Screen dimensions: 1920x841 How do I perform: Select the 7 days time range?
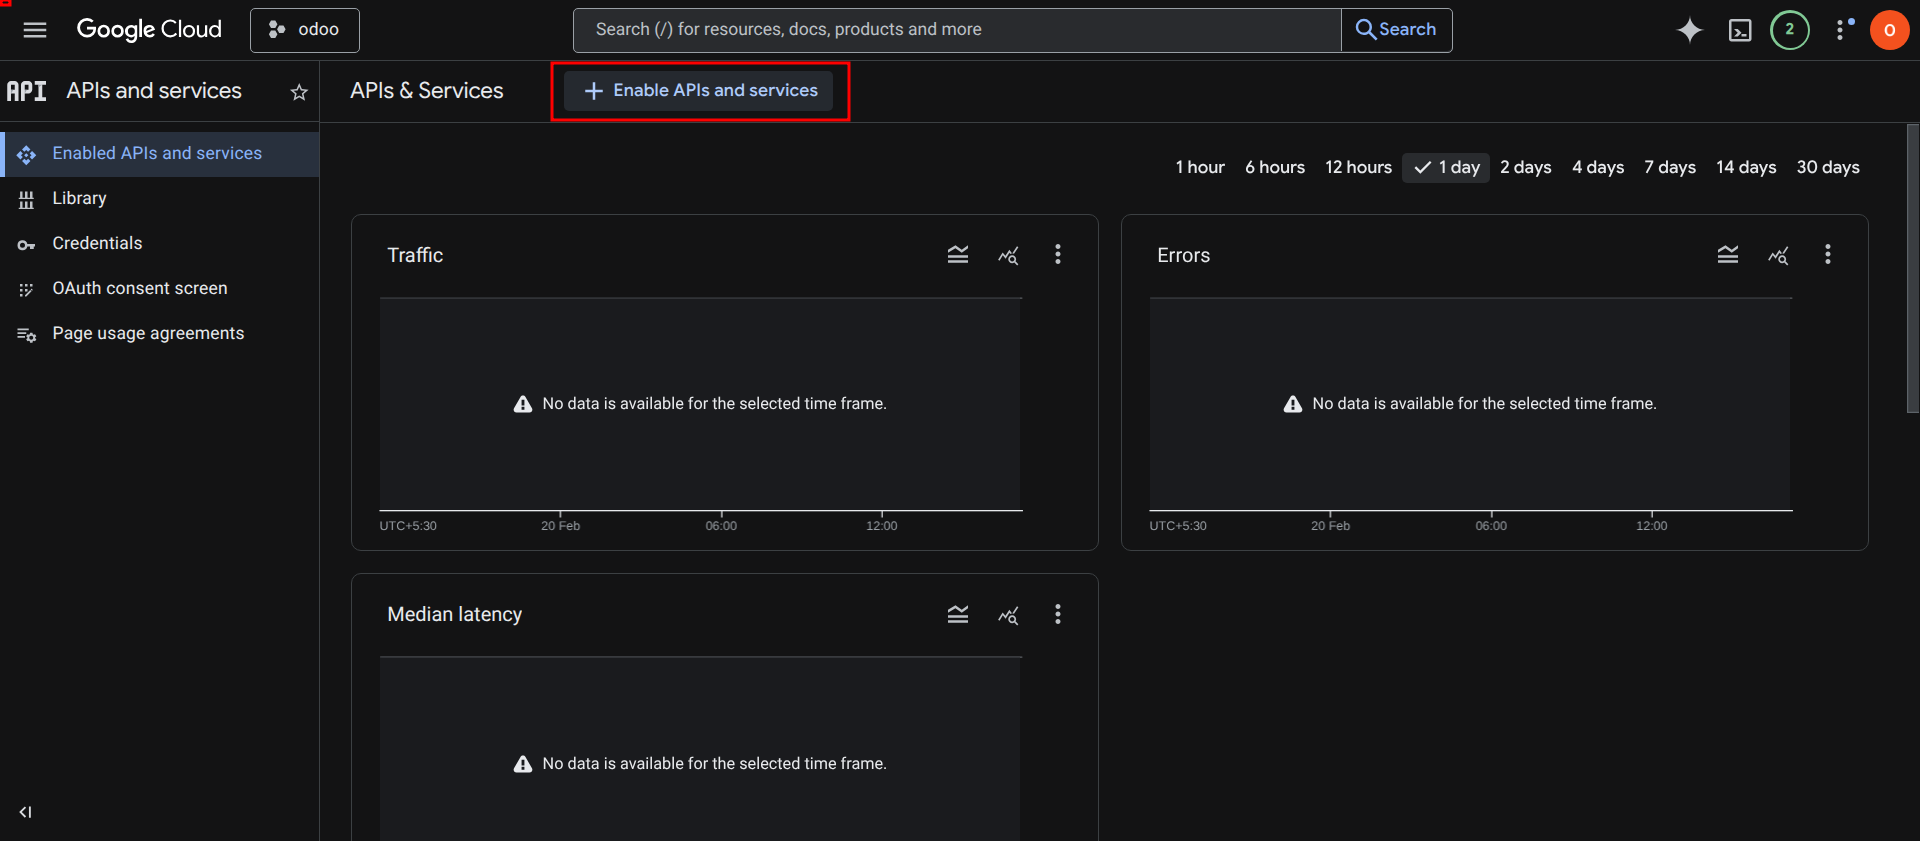coord(1670,167)
